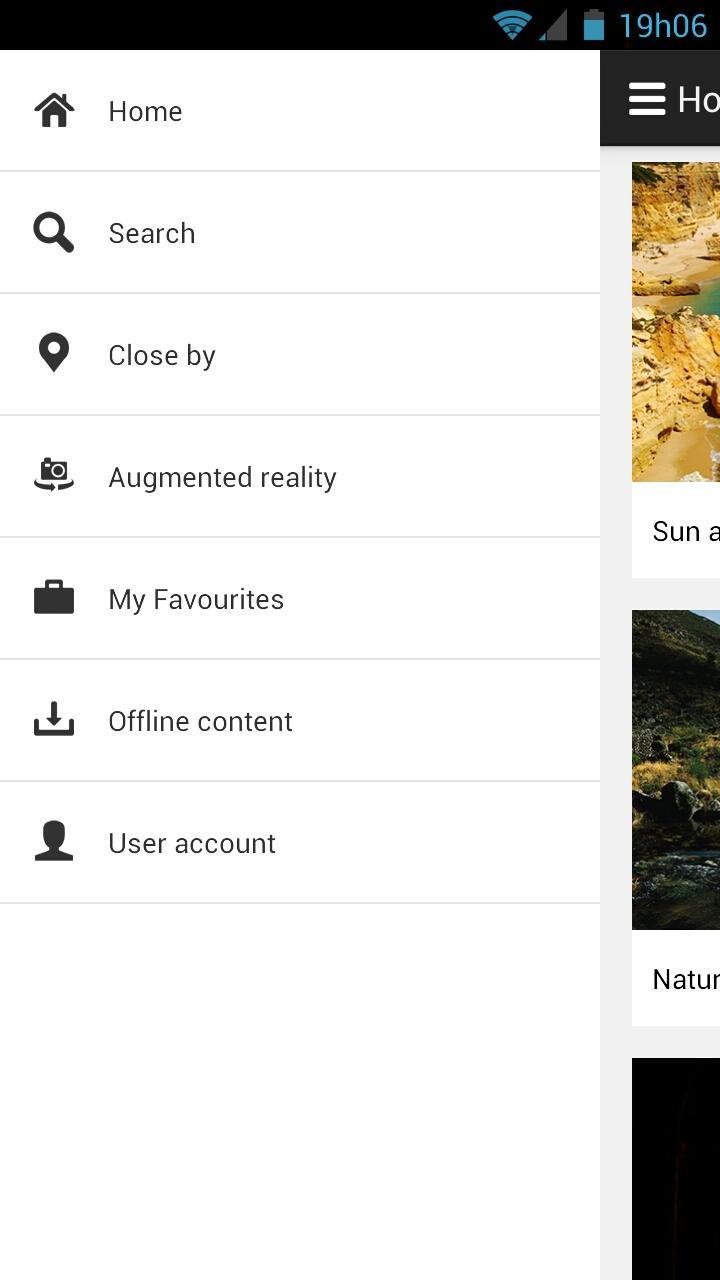Select the User account profile icon
The width and height of the screenshot is (720, 1280).
(x=53, y=842)
